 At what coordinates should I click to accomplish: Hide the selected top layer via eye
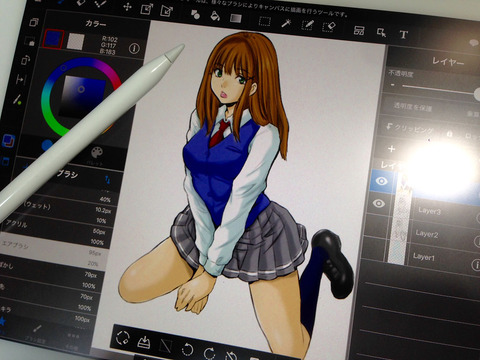pyautogui.click(x=381, y=181)
